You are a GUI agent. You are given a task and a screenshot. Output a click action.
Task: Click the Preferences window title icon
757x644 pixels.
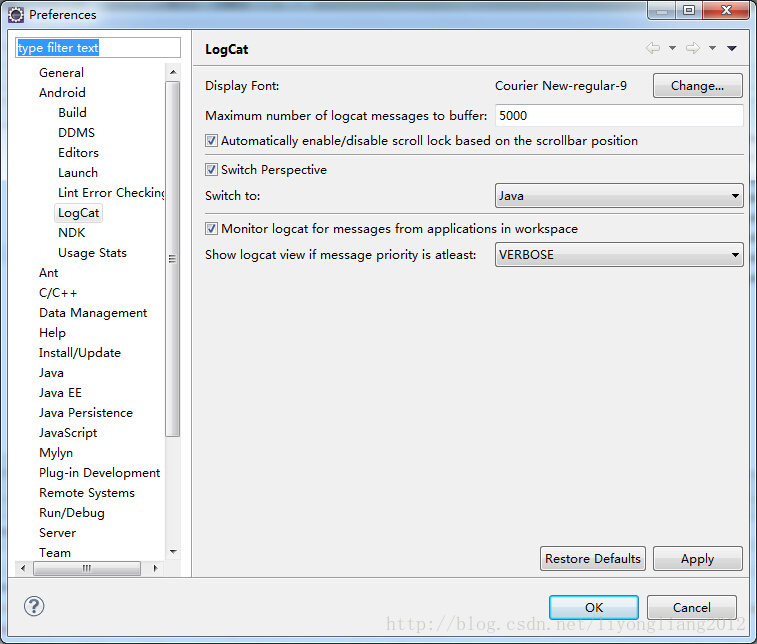[x=15, y=15]
